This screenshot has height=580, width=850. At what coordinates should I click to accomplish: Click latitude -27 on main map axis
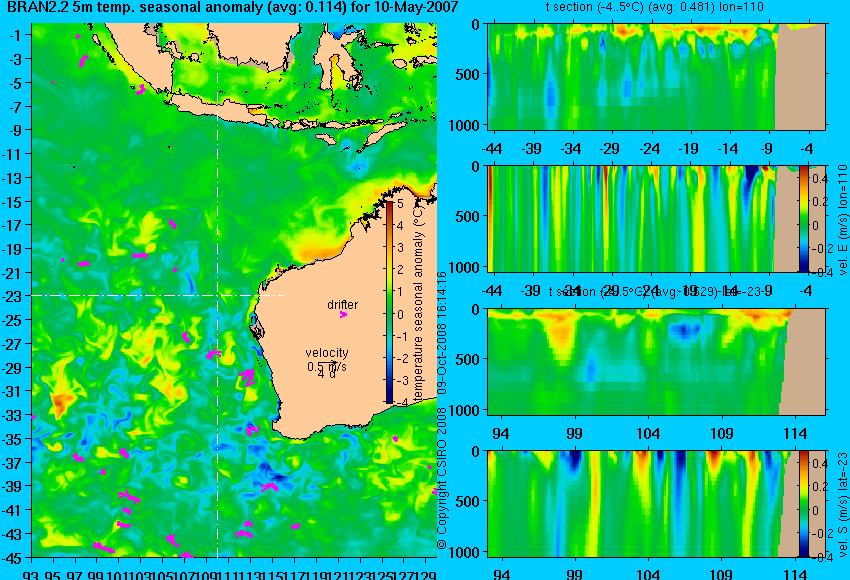click(x=13, y=344)
